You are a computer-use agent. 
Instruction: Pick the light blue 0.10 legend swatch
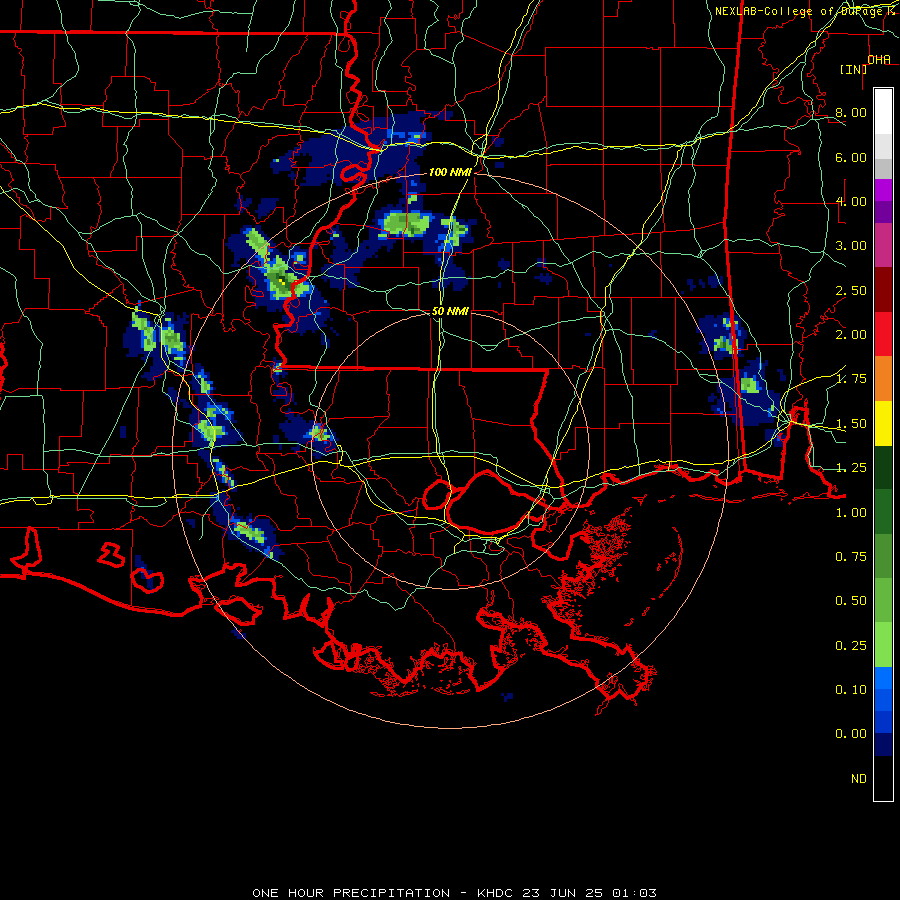coord(883,678)
